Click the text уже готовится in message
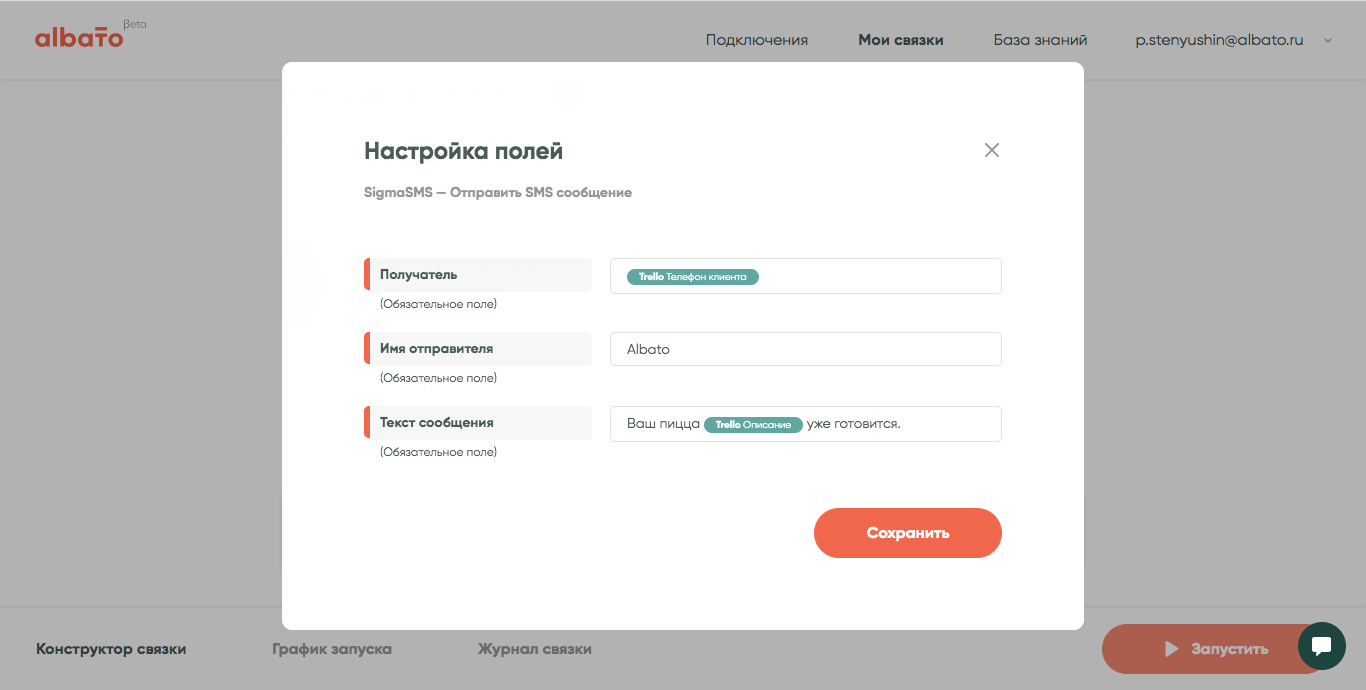 coord(854,424)
